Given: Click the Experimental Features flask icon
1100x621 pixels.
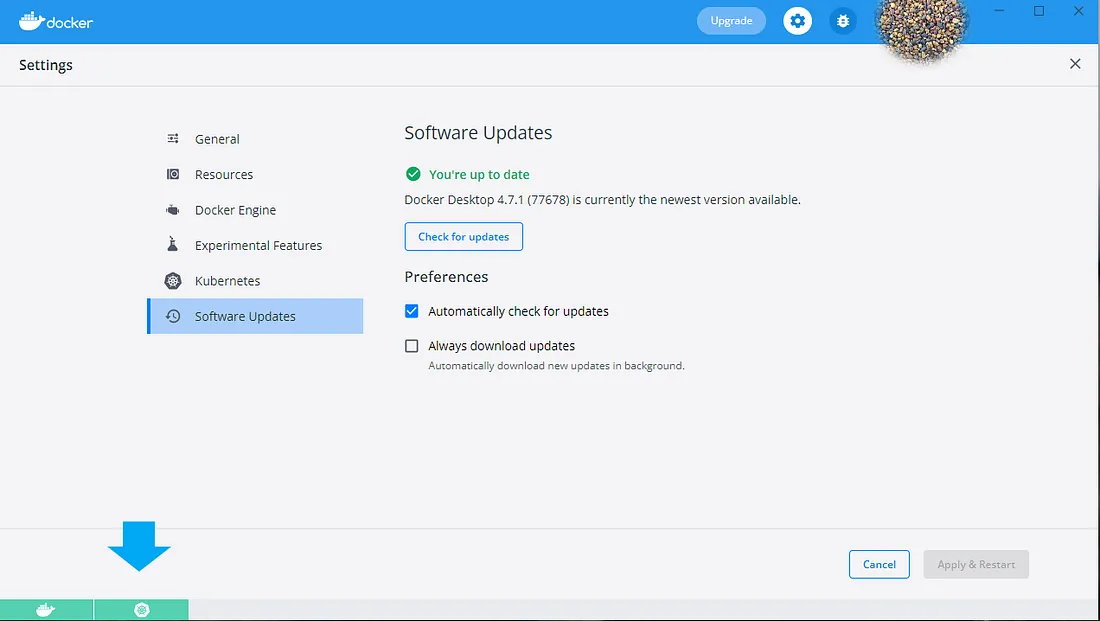Looking at the screenshot, I should pyautogui.click(x=173, y=244).
